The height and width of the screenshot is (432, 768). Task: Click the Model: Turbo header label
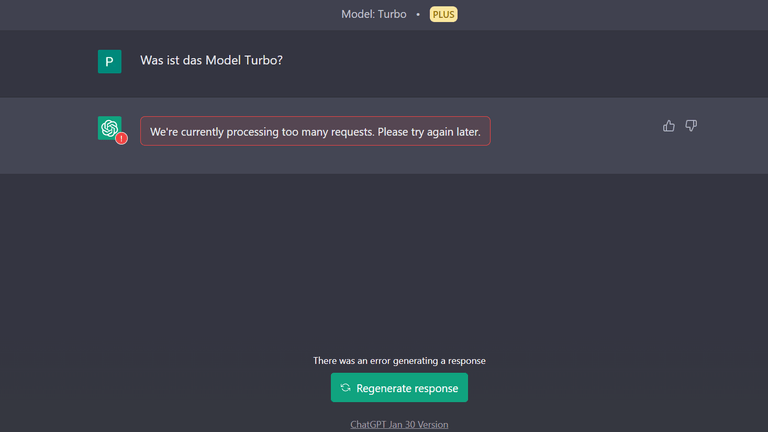tap(374, 14)
